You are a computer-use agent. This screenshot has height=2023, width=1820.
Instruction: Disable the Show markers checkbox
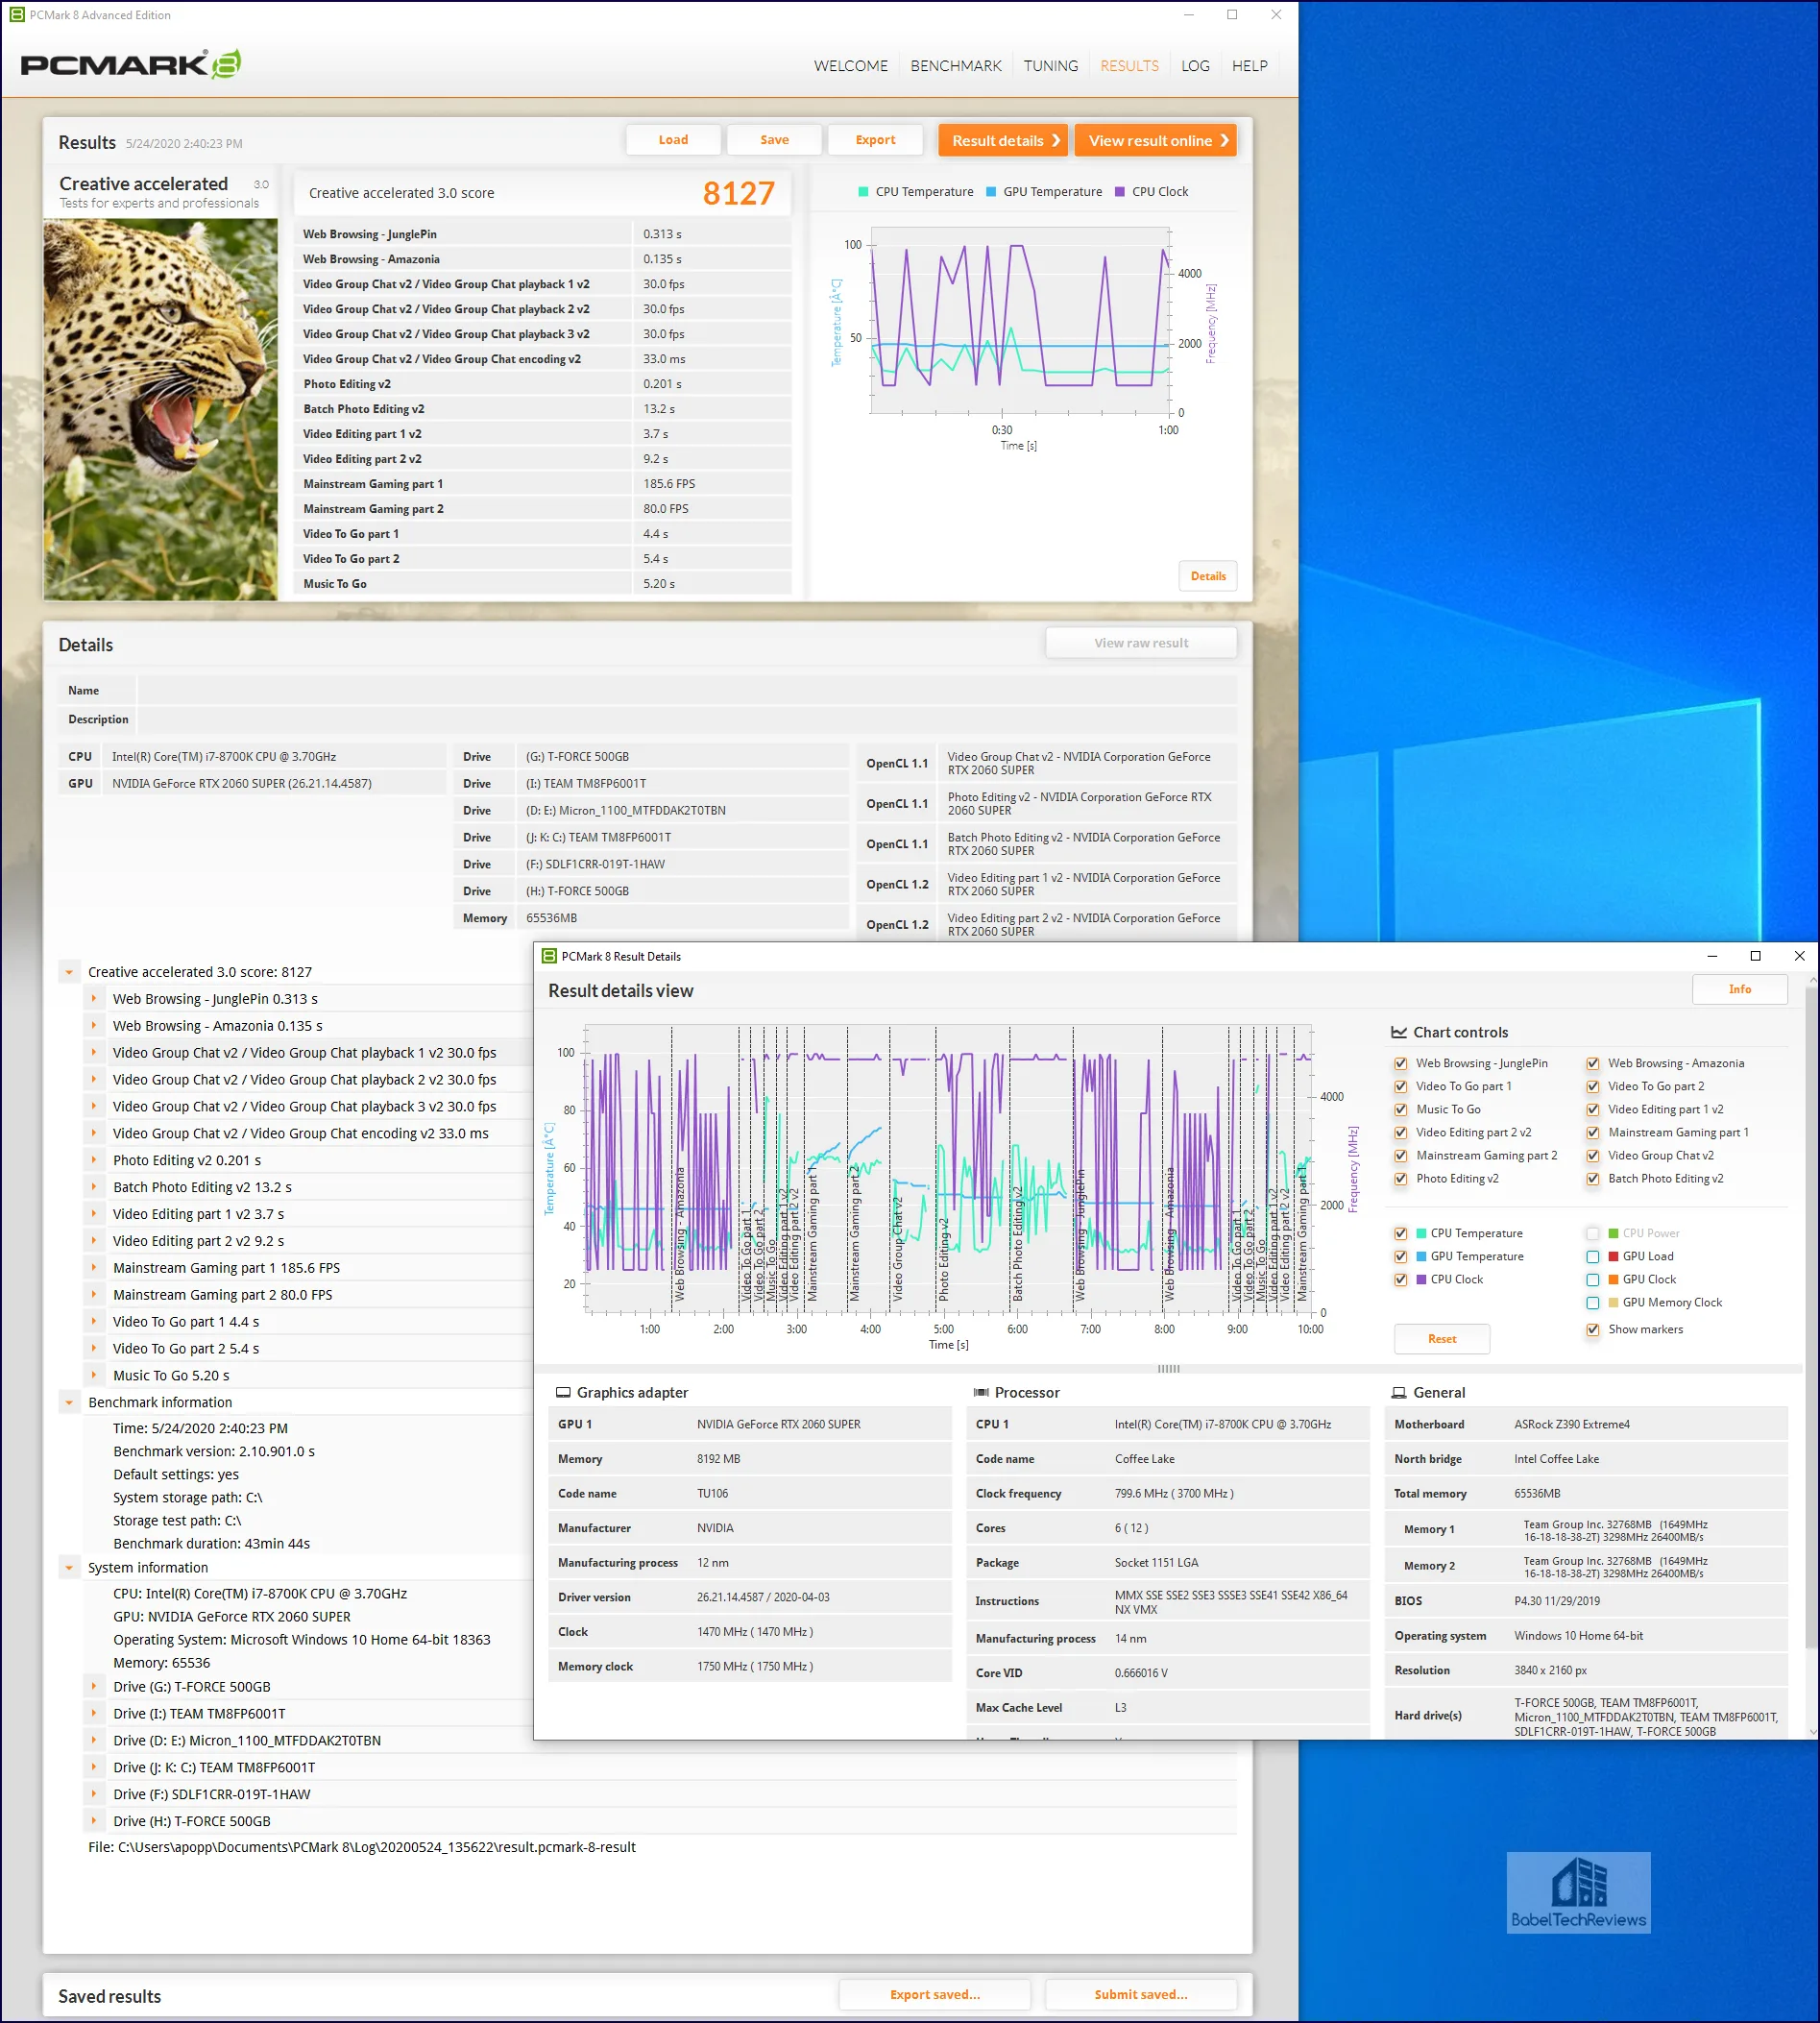click(1593, 1329)
